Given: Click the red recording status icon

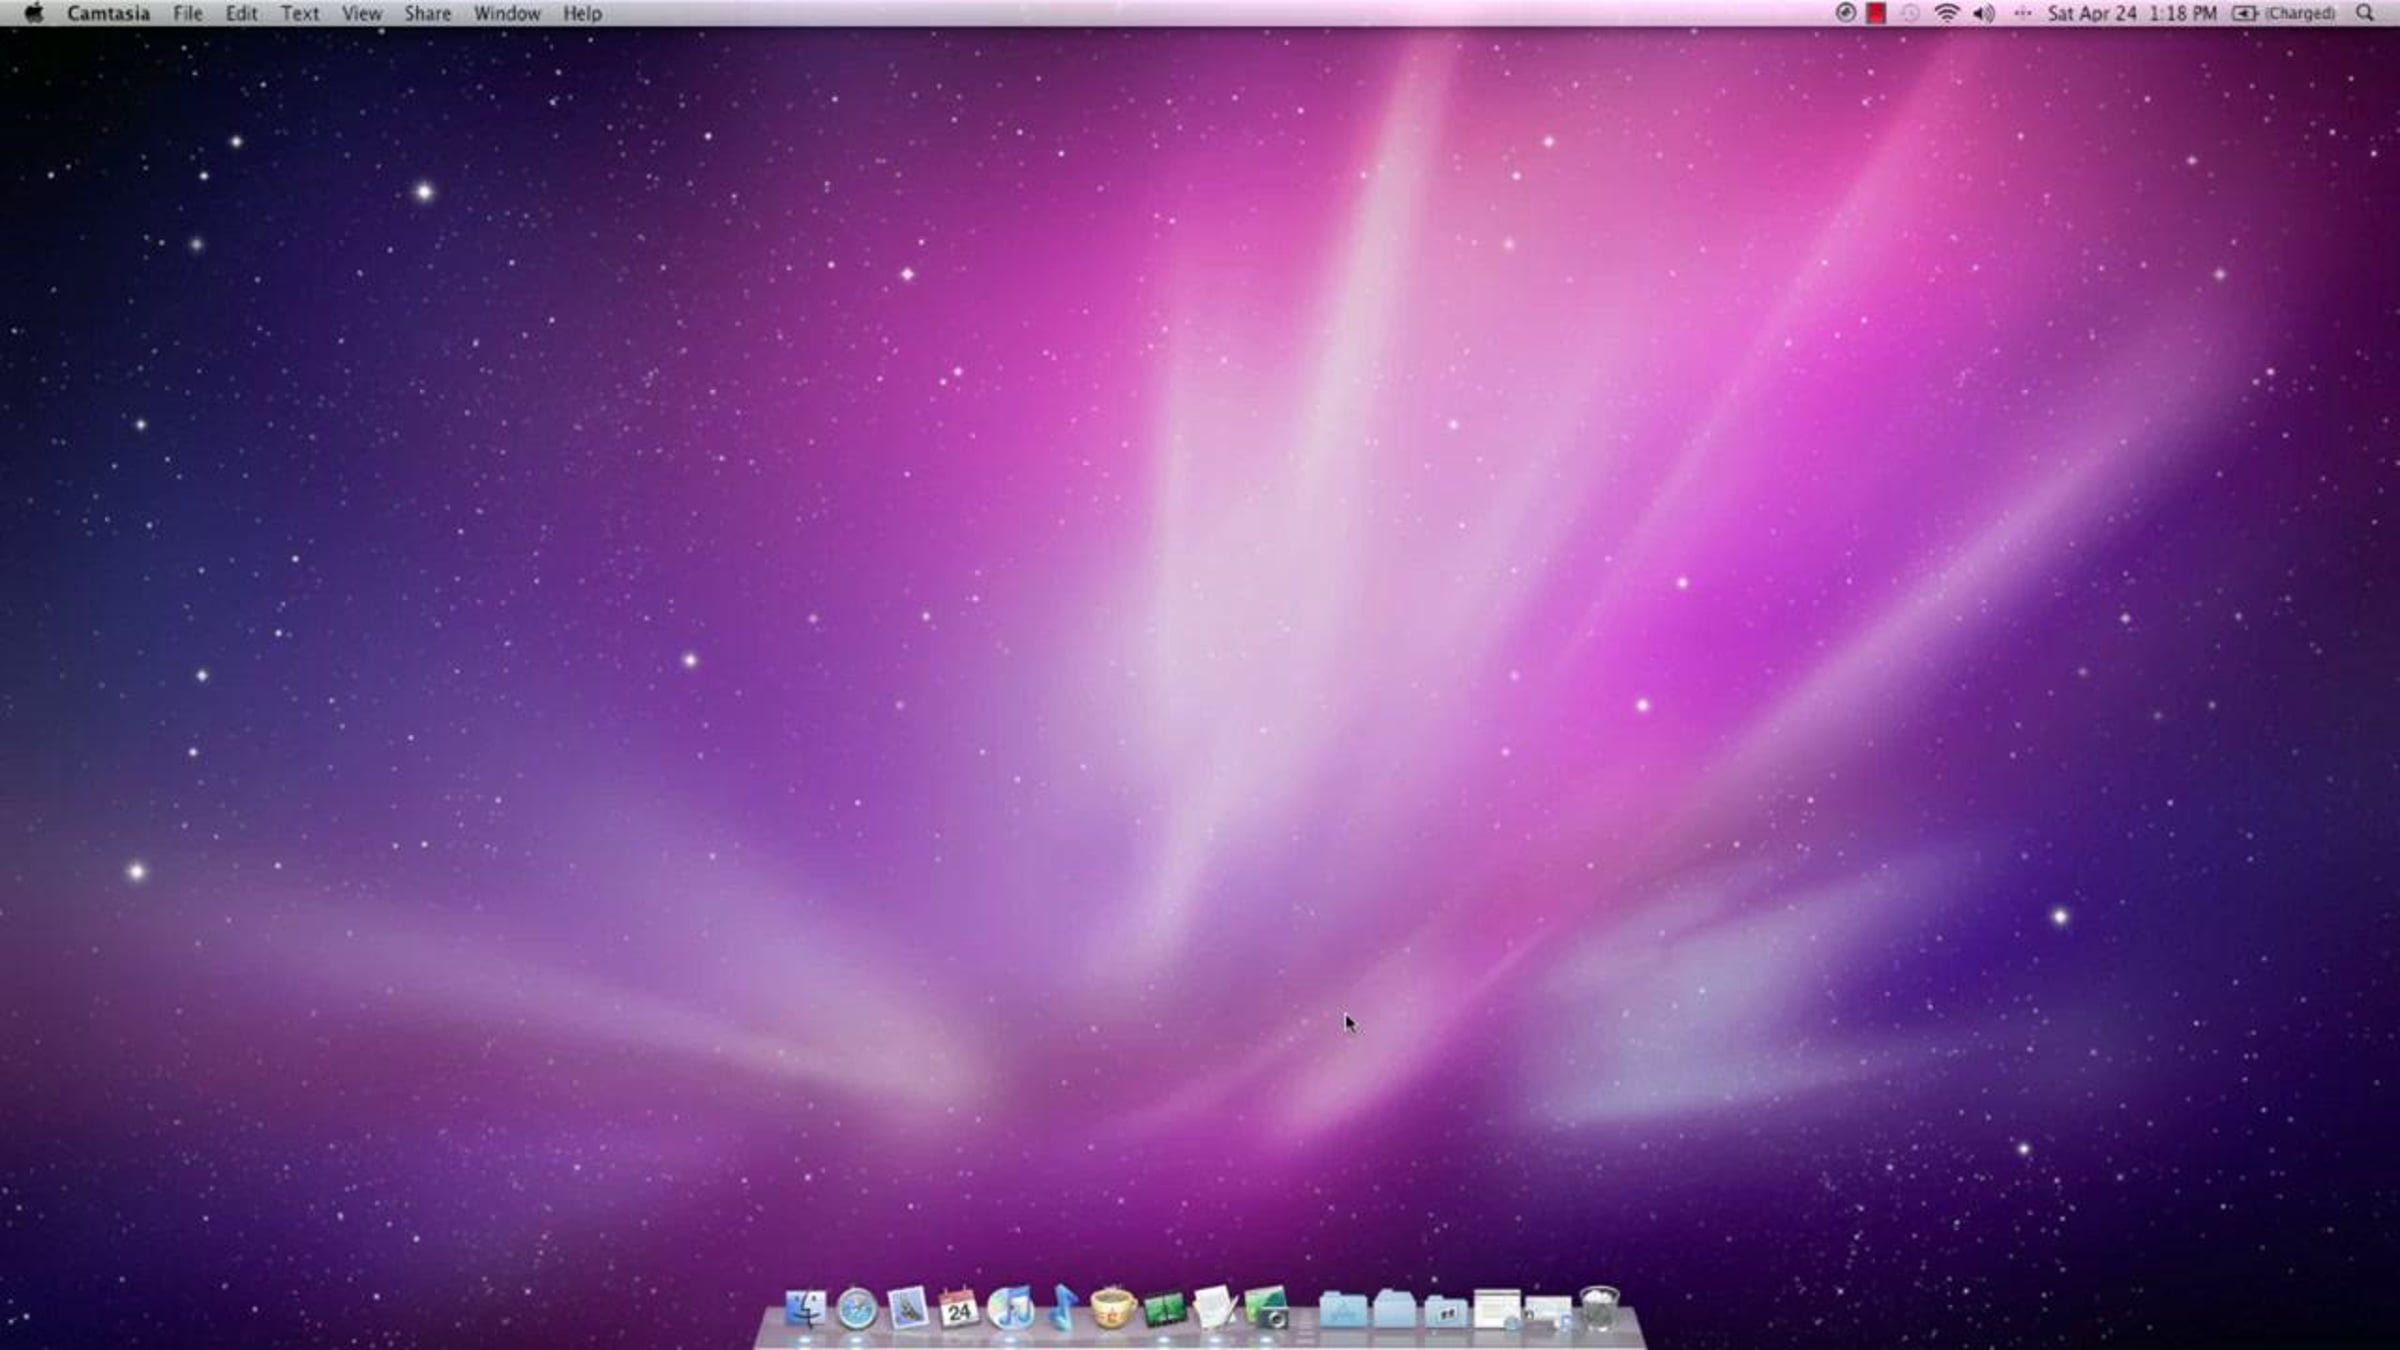Looking at the screenshot, I should (x=1876, y=13).
